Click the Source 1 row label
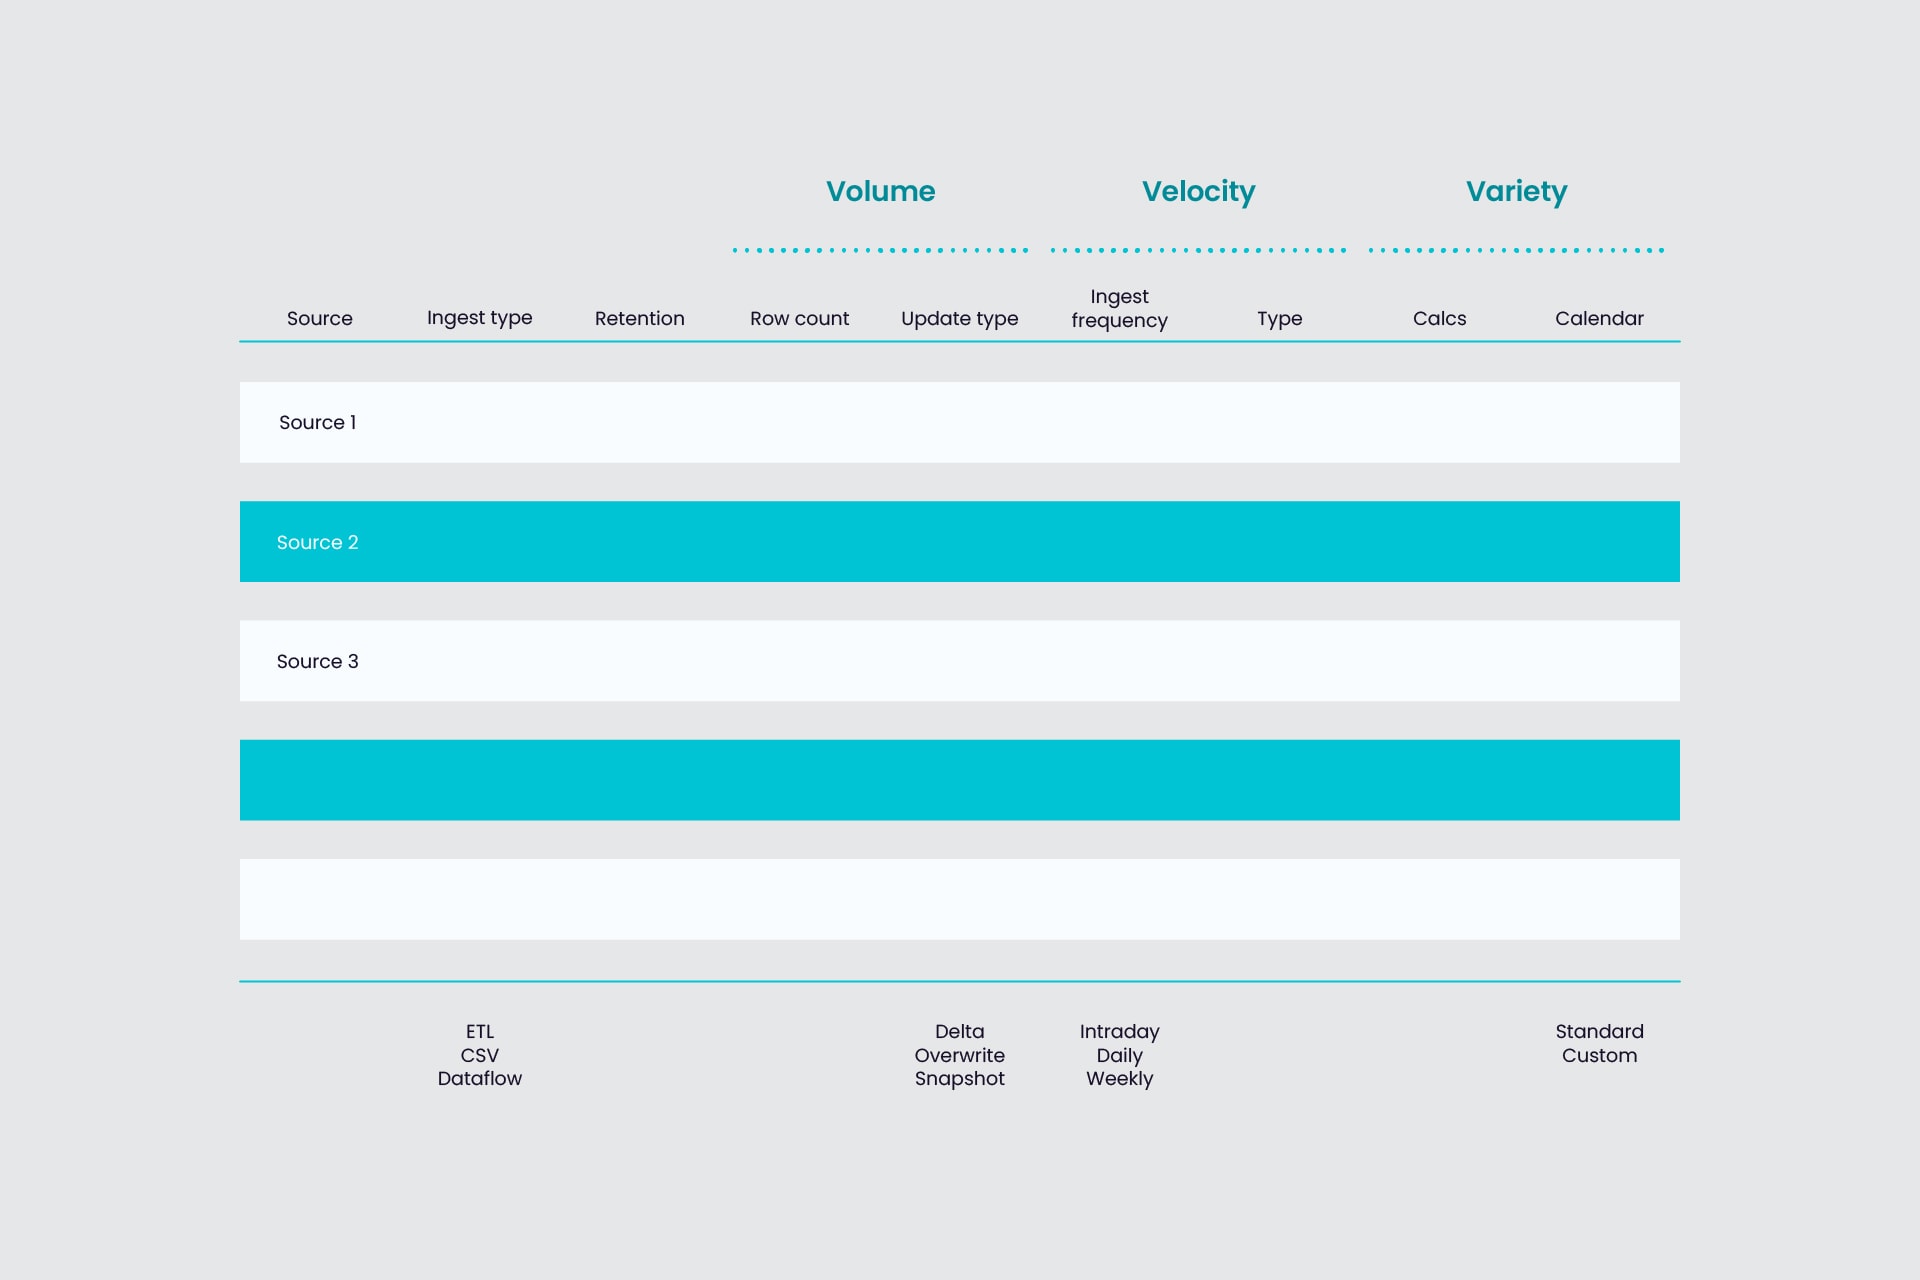 [x=317, y=422]
